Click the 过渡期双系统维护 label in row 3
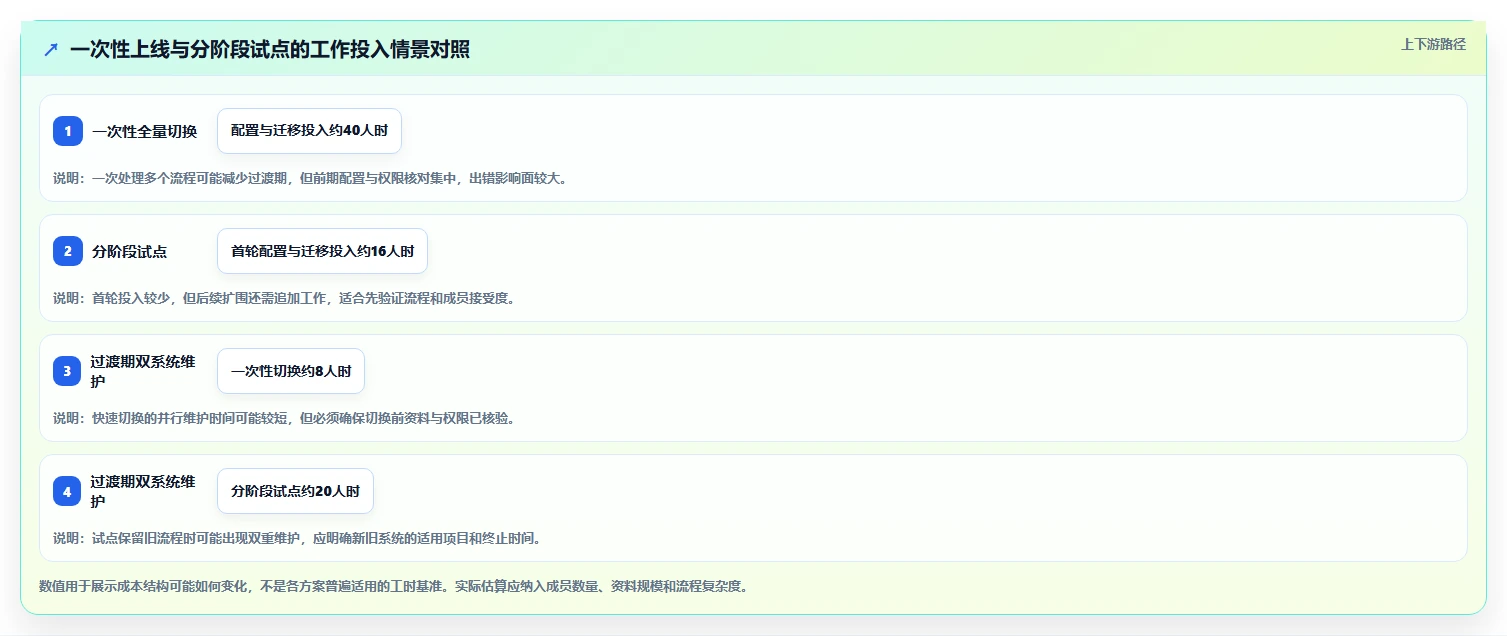 point(143,371)
